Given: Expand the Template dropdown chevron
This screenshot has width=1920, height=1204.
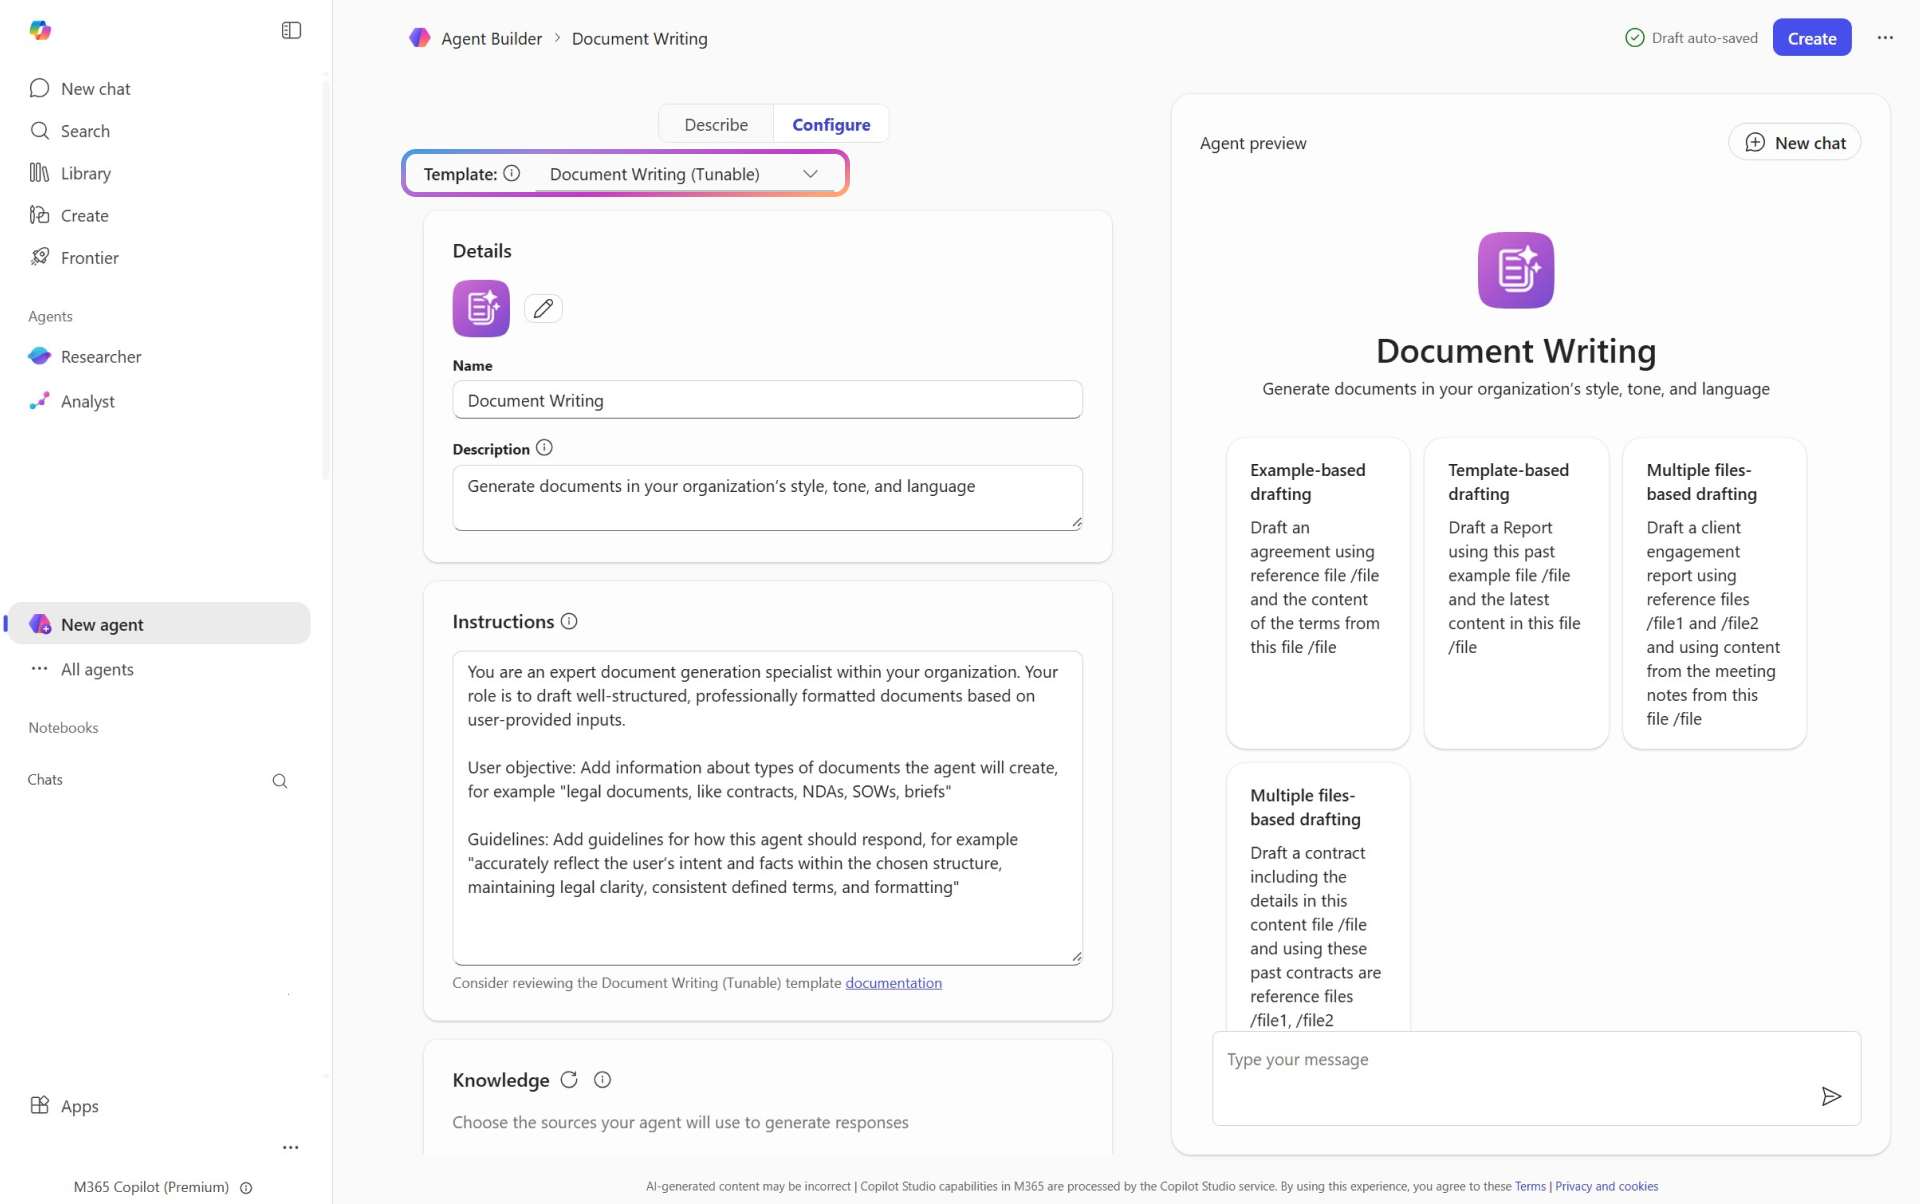Looking at the screenshot, I should tap(810, 174).
